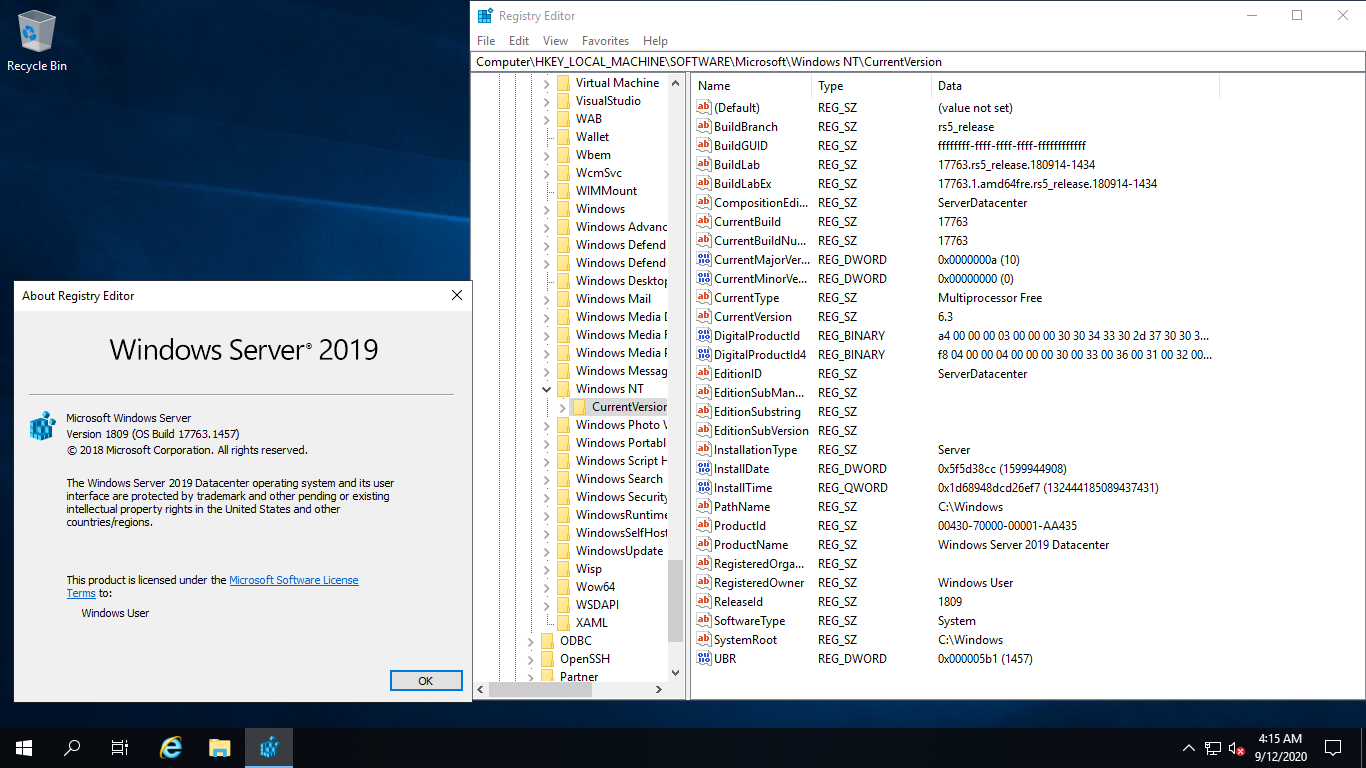Viewport: 1366px width, 768px height.
Task: Expand the CurrentVersion key arrow
Action: coord(562,407)
